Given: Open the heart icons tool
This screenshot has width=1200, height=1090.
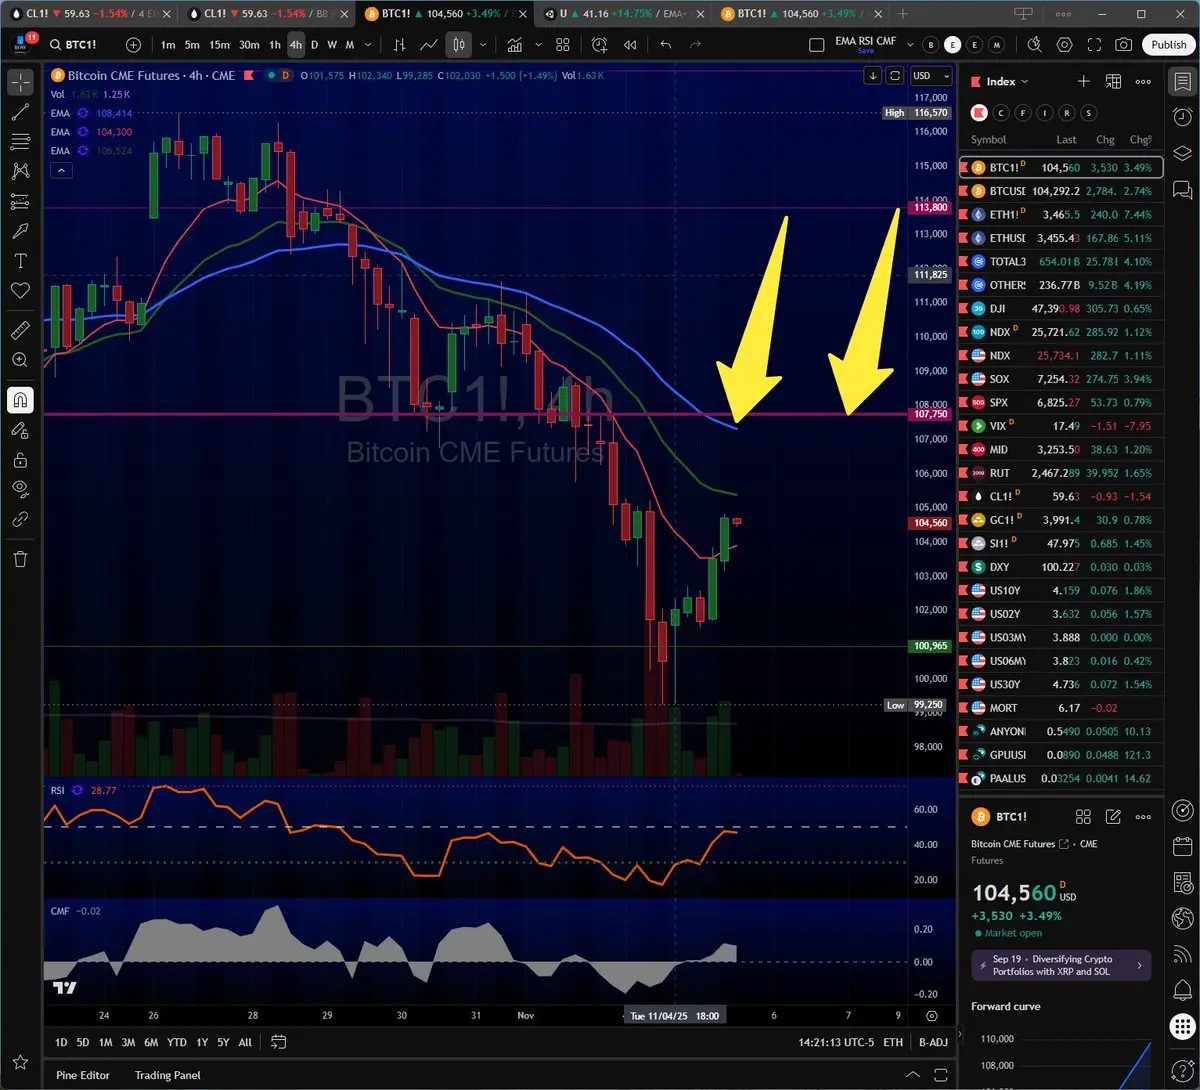Looking at the screenshot, I should (x=20, y=291).
